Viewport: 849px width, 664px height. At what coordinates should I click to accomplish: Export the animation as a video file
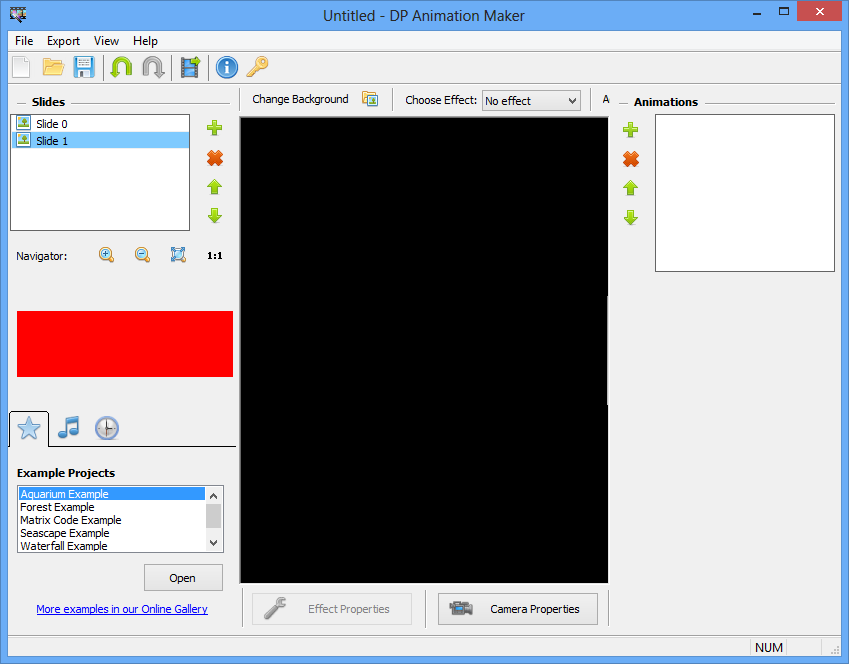click(190, 67)
